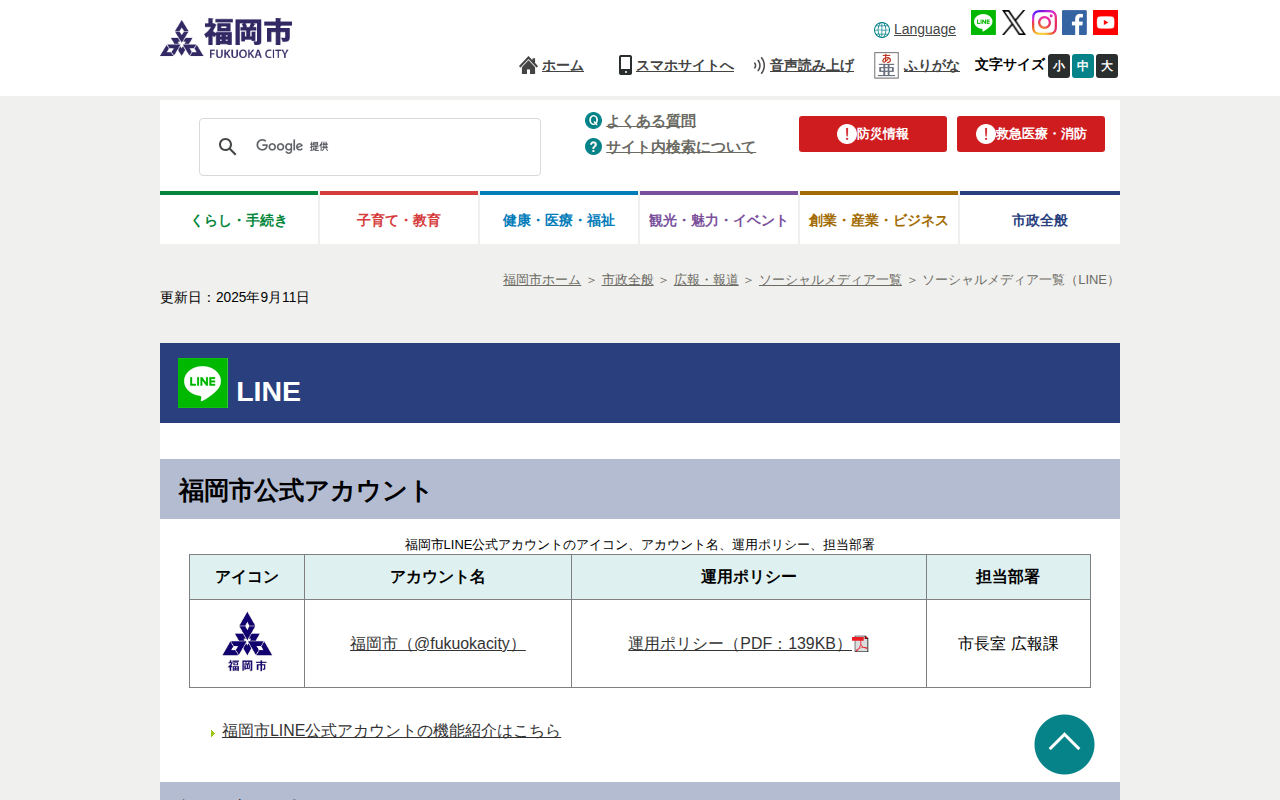Click the 福岡市公式アカウント heading

640,489
